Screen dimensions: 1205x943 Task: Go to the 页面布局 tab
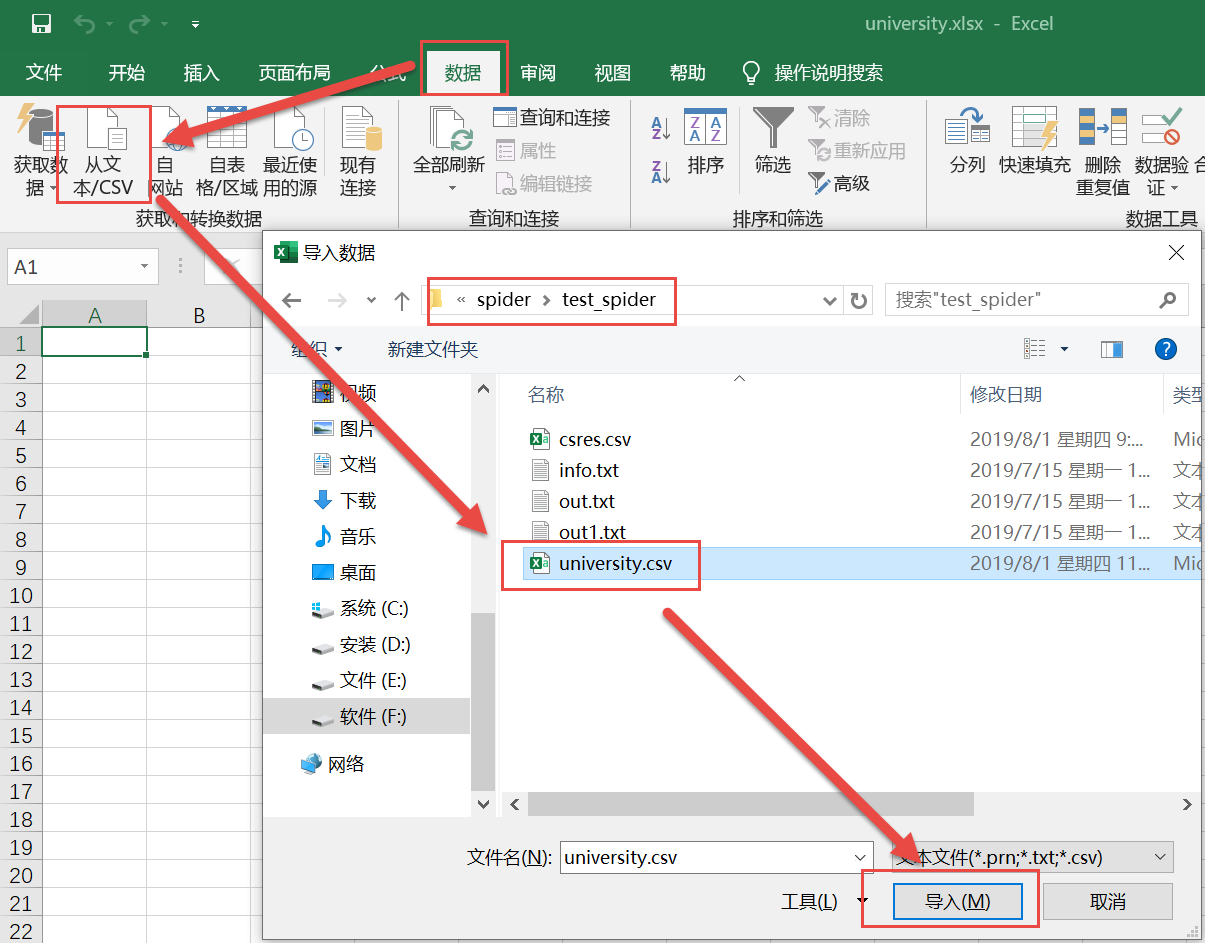(294, 73)
